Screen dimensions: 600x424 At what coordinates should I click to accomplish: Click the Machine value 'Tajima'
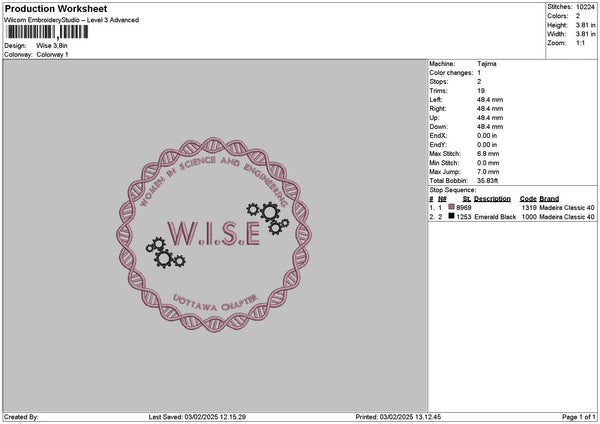coord(487,64)
